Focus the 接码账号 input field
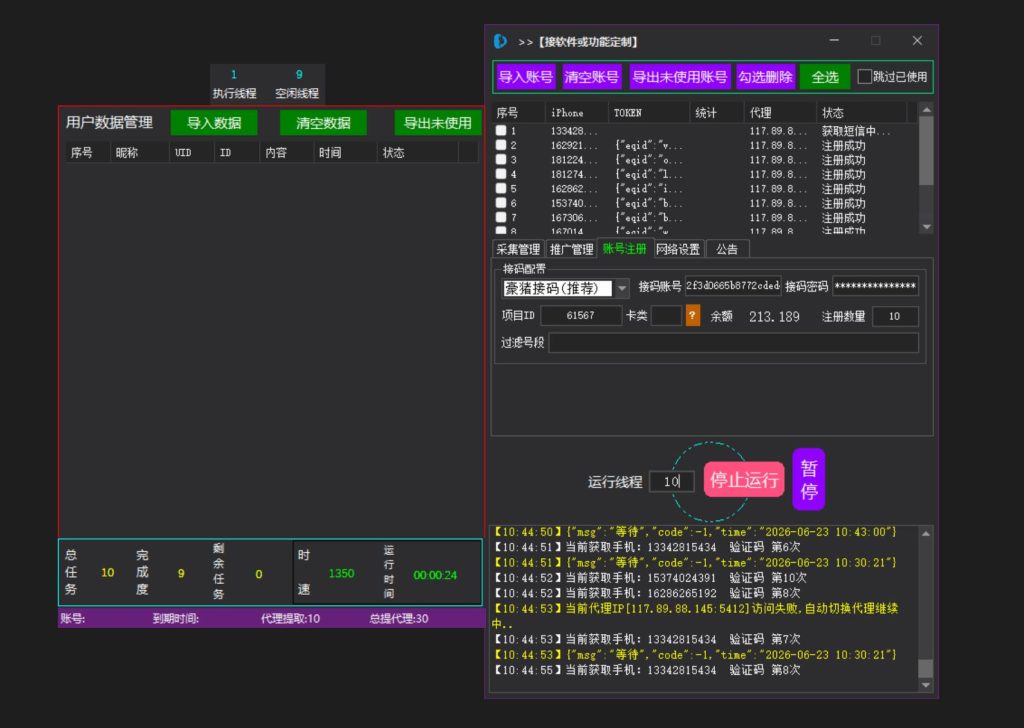The width and height of the screenshot is (1024, 728). click(x=733, y=286)
